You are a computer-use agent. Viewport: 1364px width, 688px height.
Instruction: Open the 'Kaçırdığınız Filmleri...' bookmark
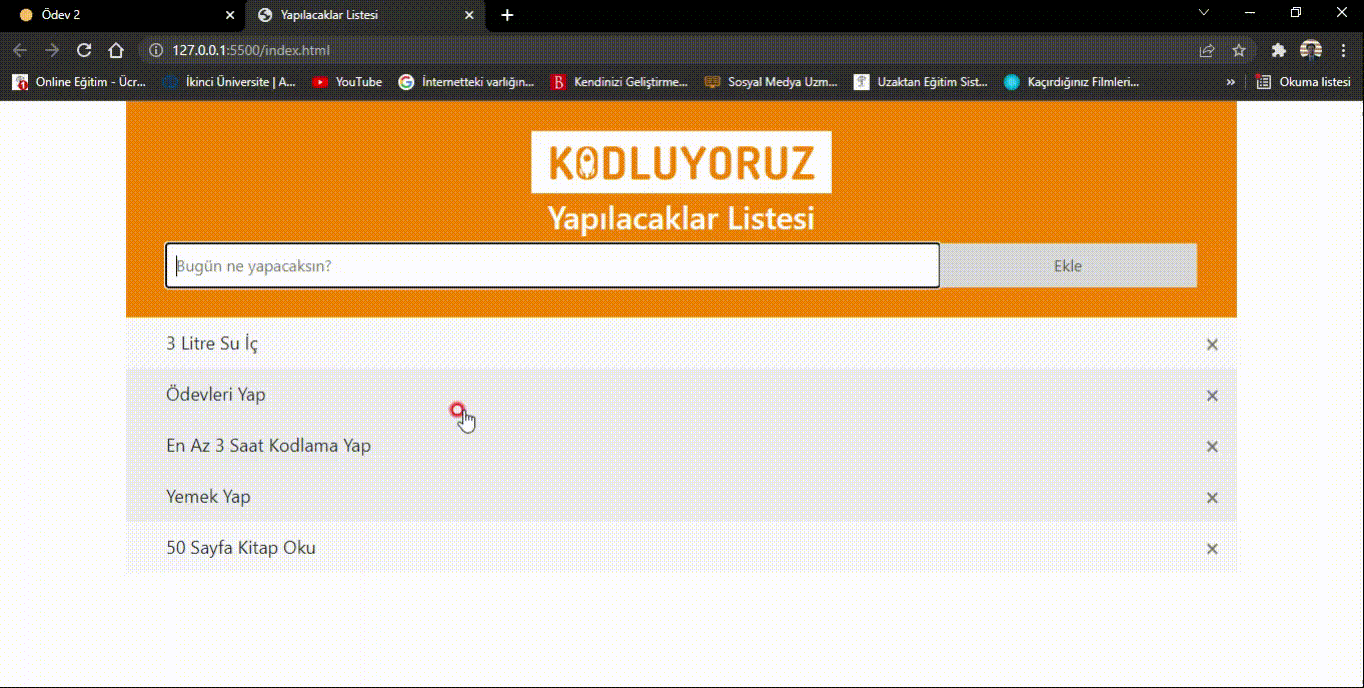pos(1072,82)
